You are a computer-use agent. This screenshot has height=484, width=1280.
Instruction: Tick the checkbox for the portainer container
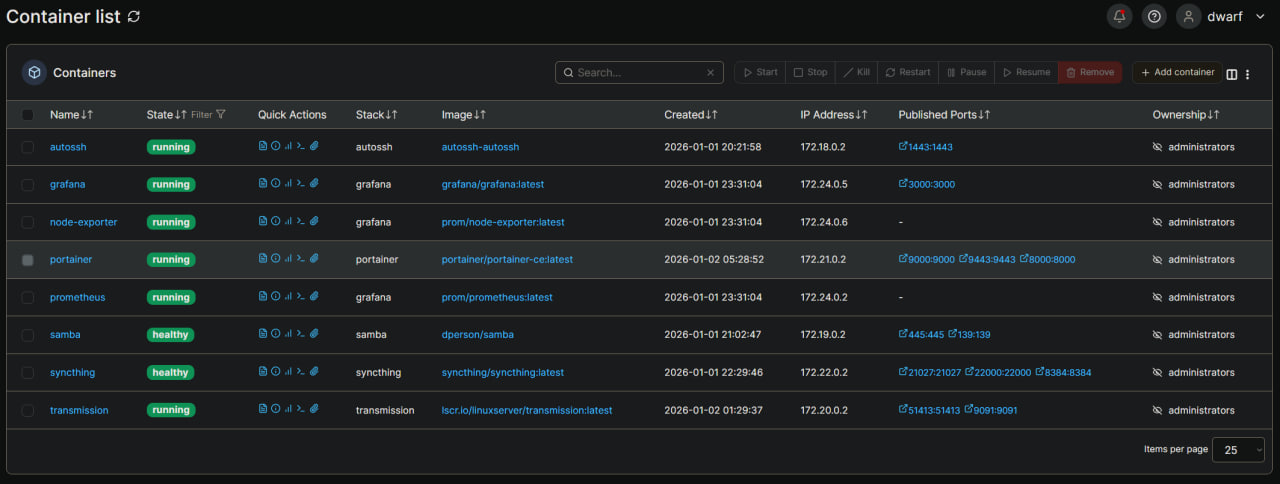[x=28, y=260]
